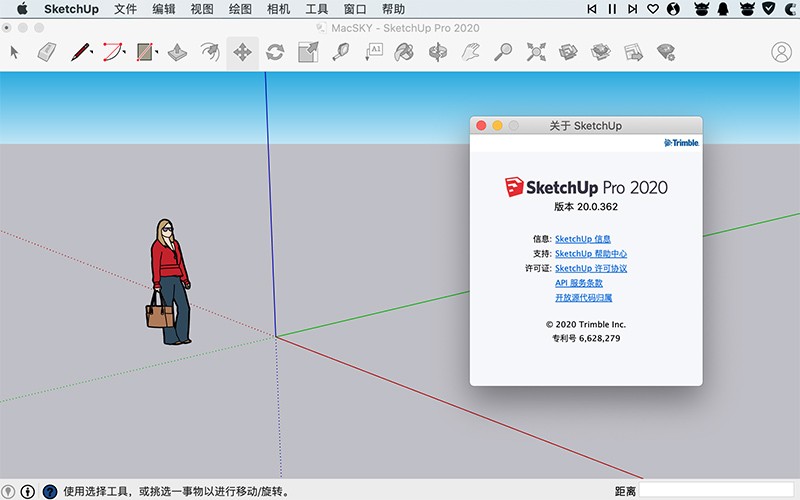
Task: Expand the Arc tool dropdown arrow
Action: click(x=124, y=51)
